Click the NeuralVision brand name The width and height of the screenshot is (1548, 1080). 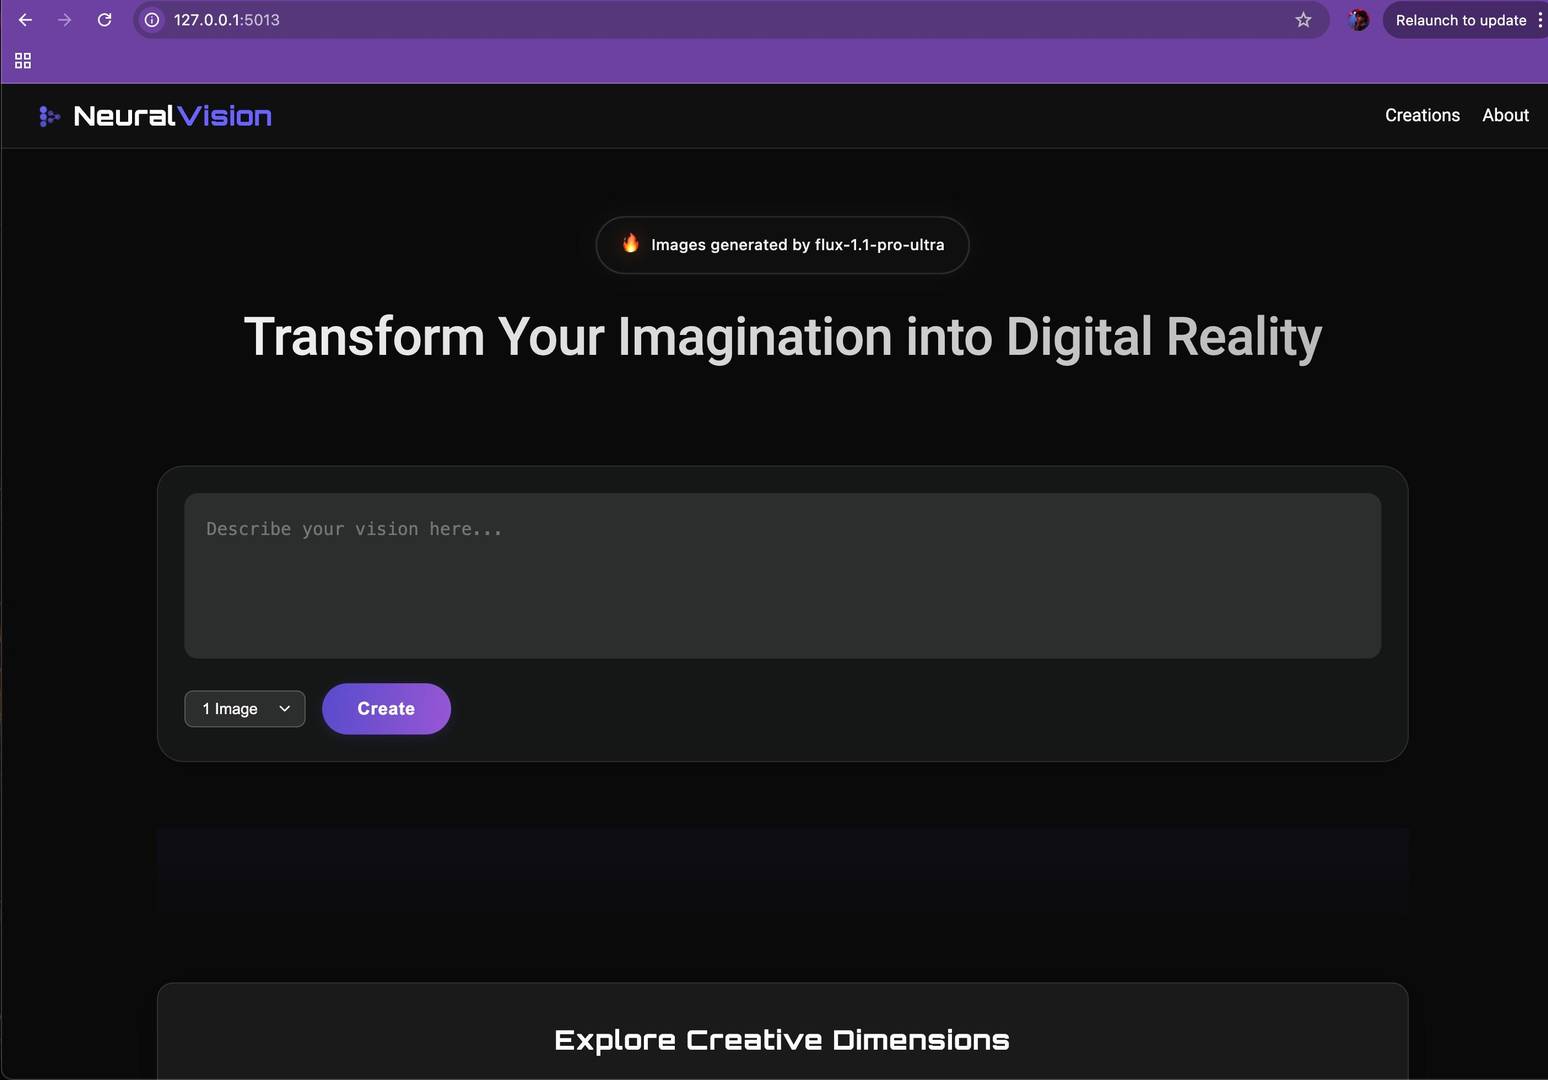(172, 116)
